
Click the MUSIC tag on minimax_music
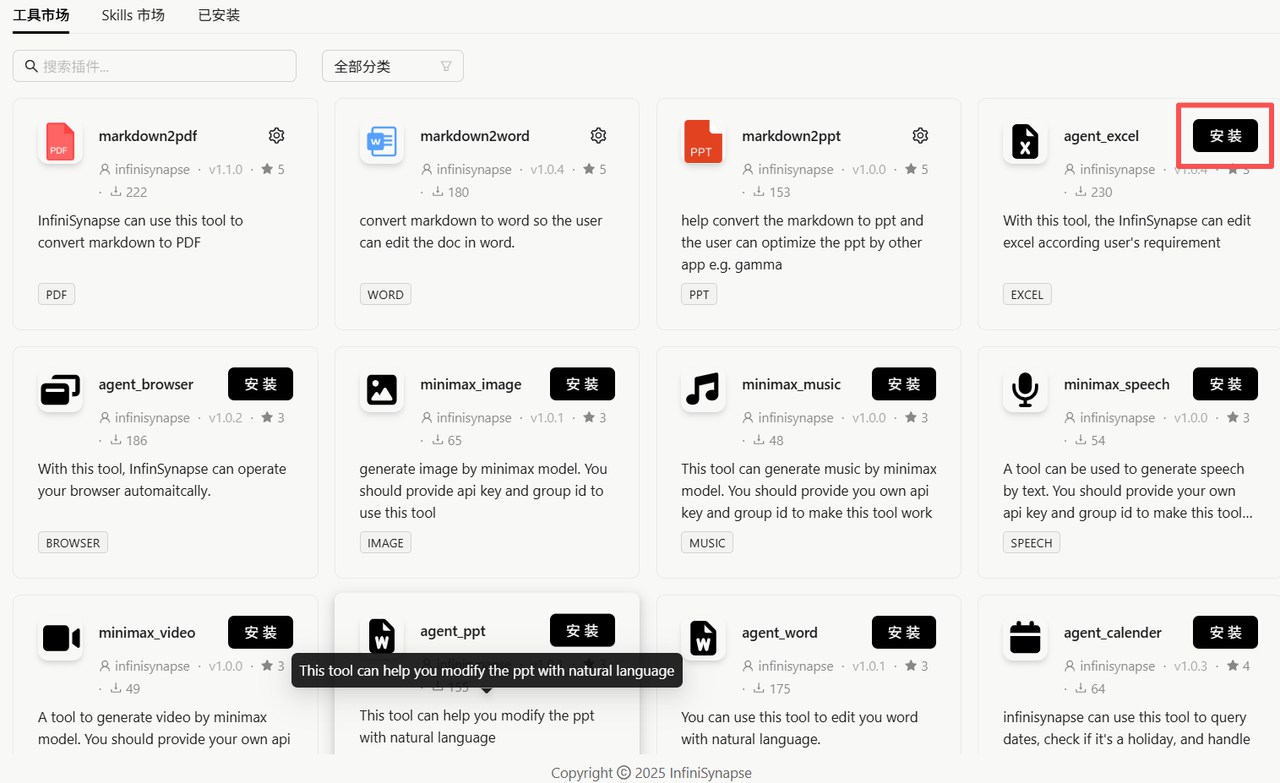[707, 543]
